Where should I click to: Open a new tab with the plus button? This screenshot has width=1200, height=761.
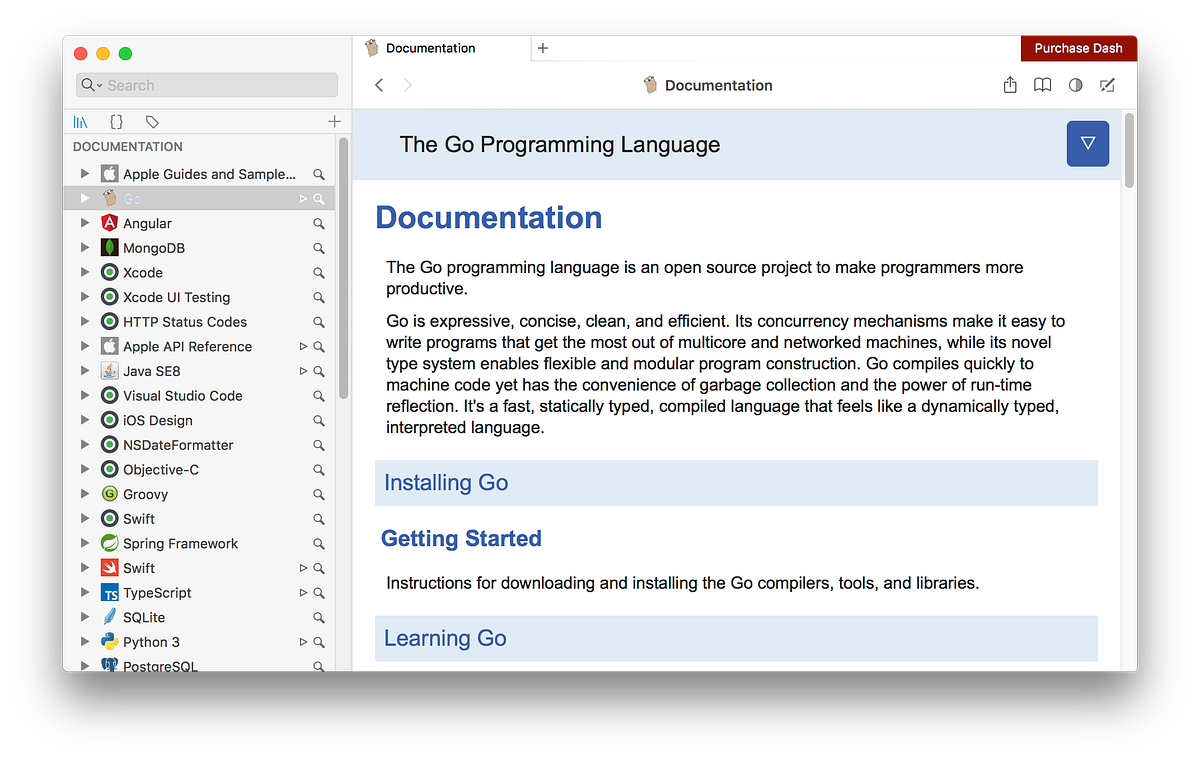click(x=541, y=47)
